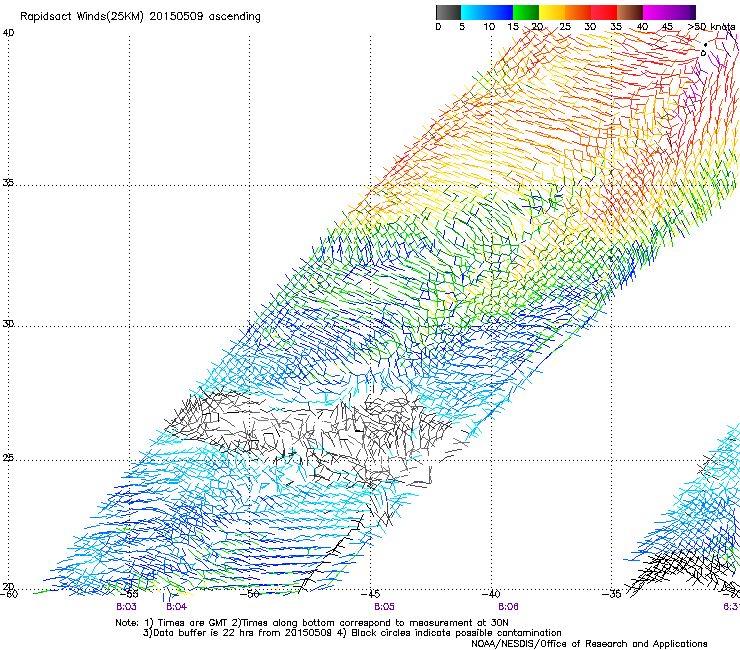Screen dimensions: 740x650
Task: Click the NOAA/NESDIS credit text
Action: click(589, 644)
